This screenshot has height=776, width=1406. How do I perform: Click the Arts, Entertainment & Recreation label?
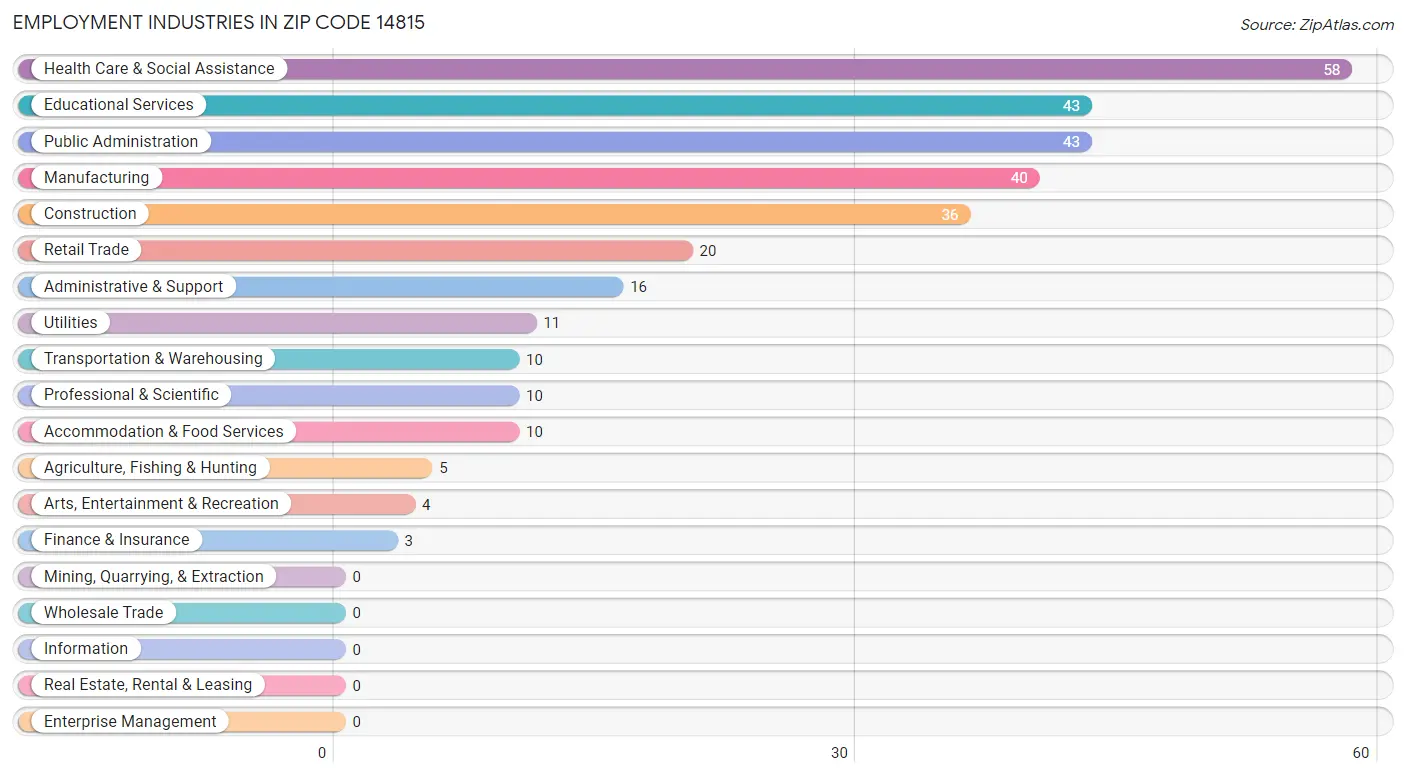161,504
